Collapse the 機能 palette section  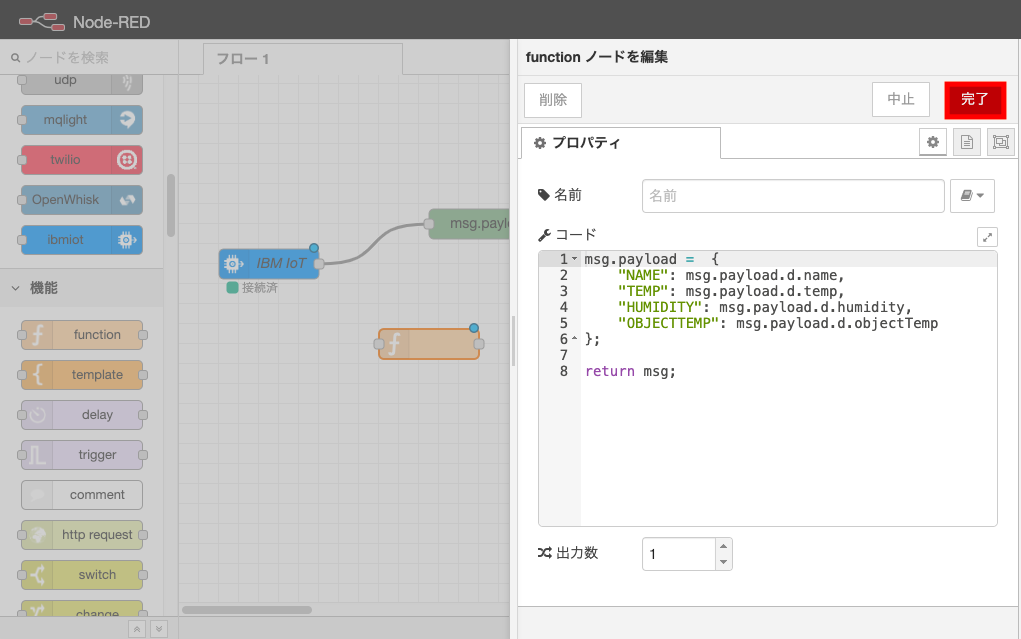pyautogui.click(x=15, y=289)
